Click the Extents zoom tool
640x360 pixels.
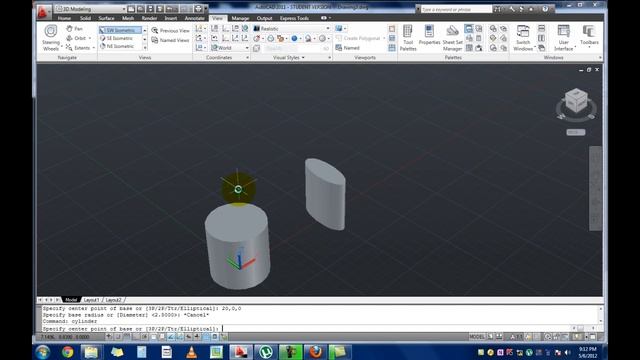point(78,48)
